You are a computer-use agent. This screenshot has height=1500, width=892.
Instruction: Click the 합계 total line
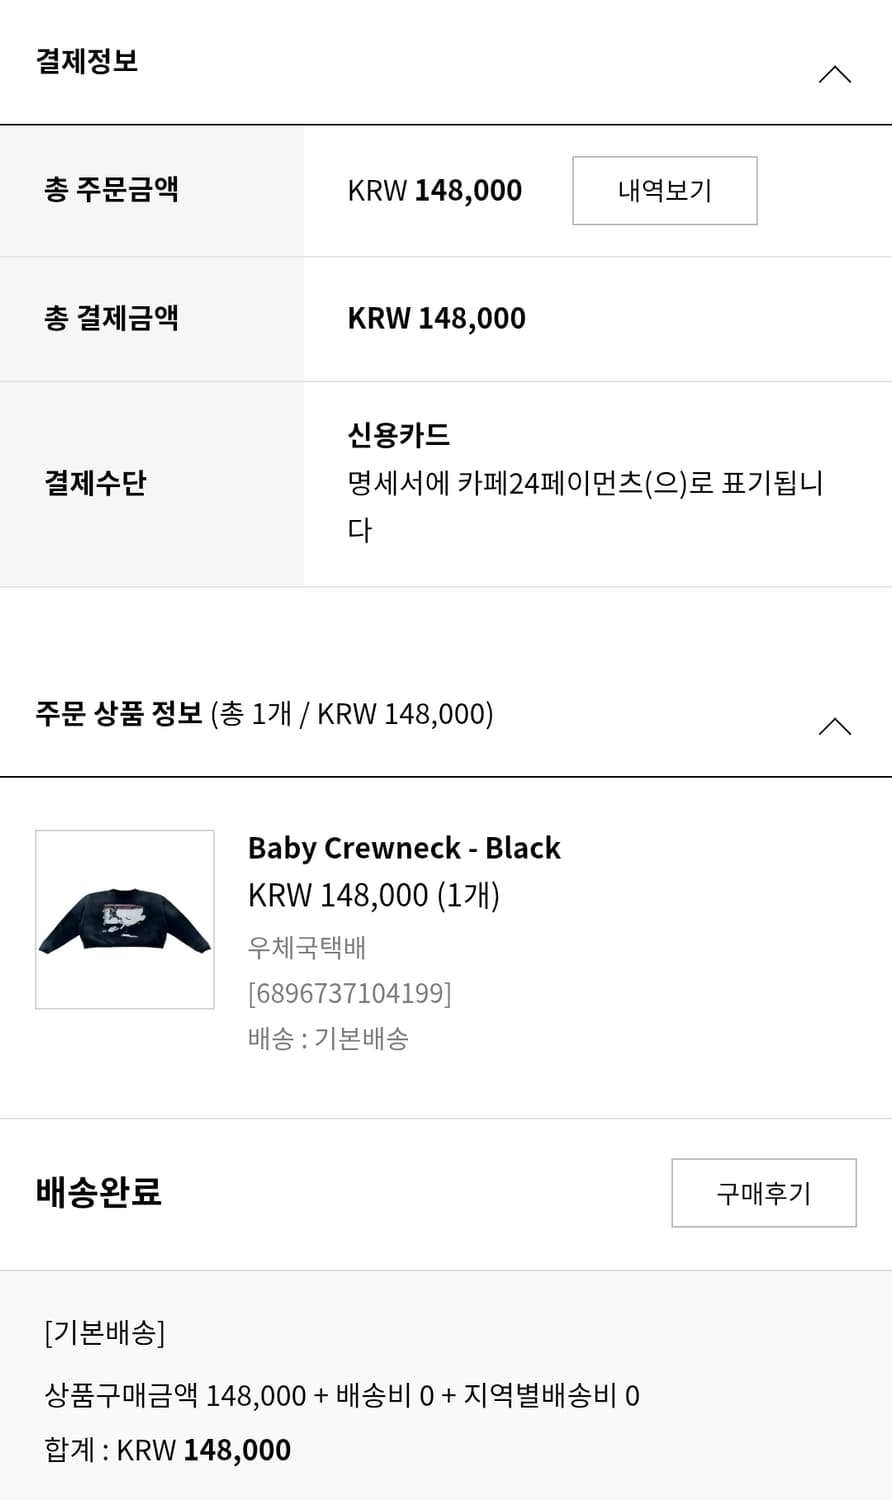[167, 1450]
